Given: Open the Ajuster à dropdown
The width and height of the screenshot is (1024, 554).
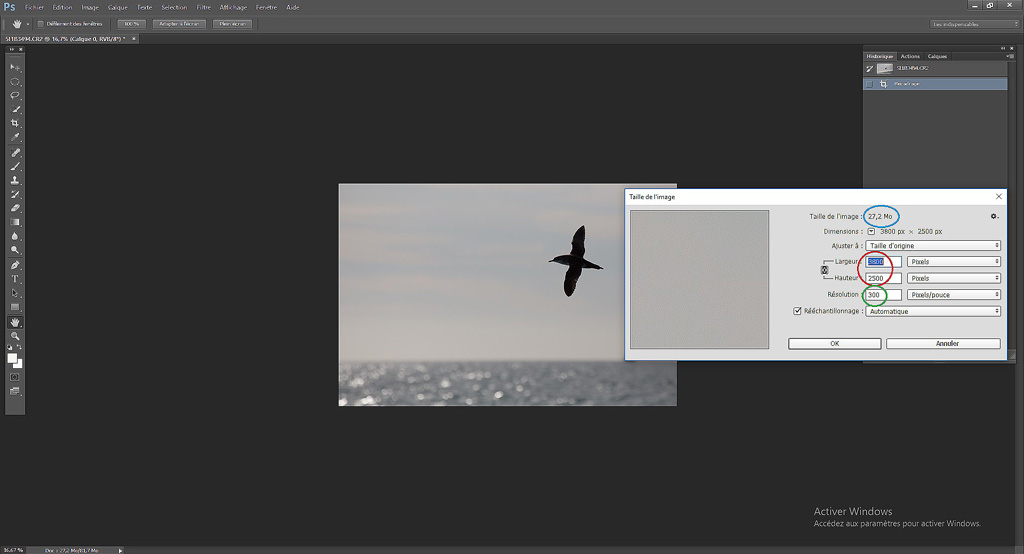Looking at the screenshot, I should [x=933, y=245].
